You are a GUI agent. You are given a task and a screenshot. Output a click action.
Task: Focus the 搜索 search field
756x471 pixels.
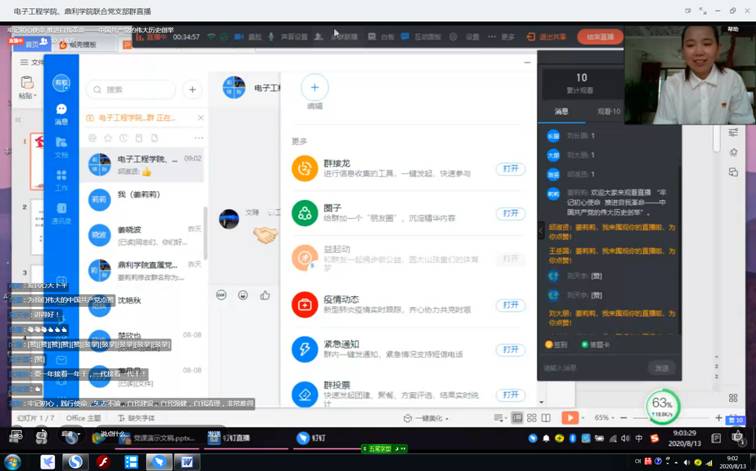[130, 90]
